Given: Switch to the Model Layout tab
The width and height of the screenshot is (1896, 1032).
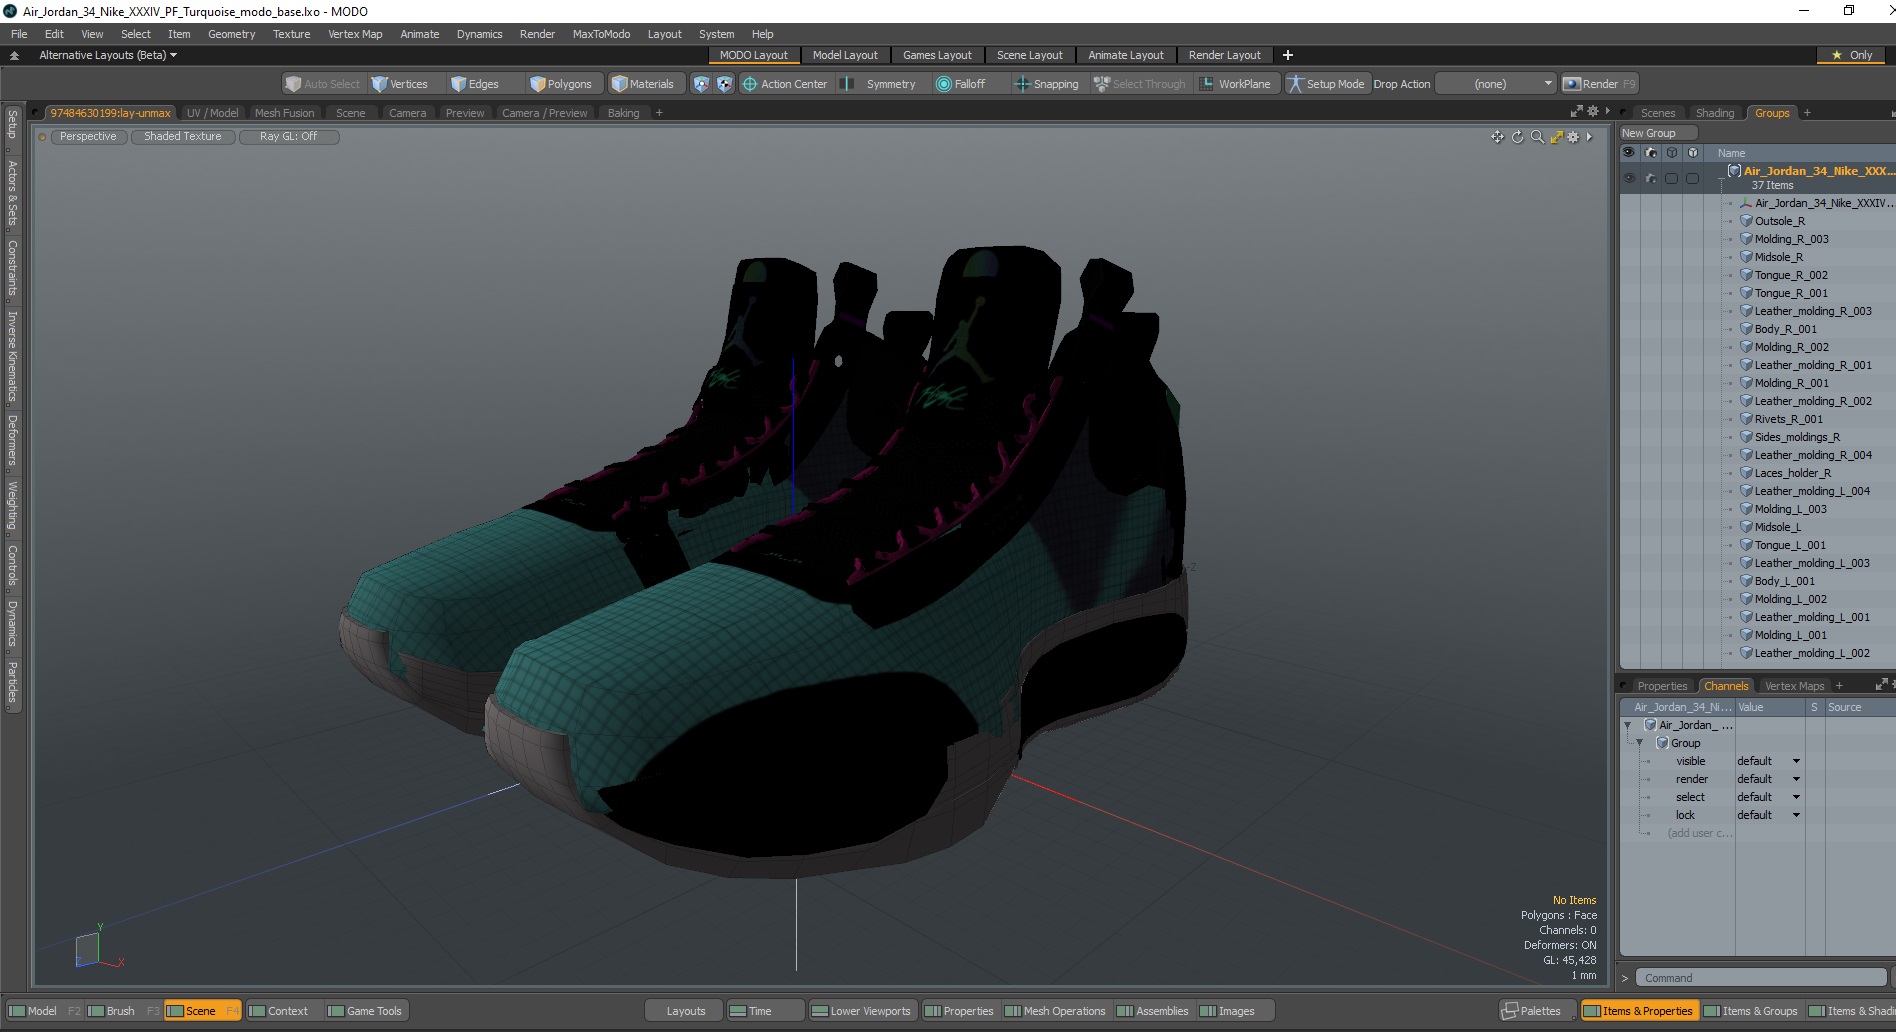Looking at the screenshot, I should (845, 55).
